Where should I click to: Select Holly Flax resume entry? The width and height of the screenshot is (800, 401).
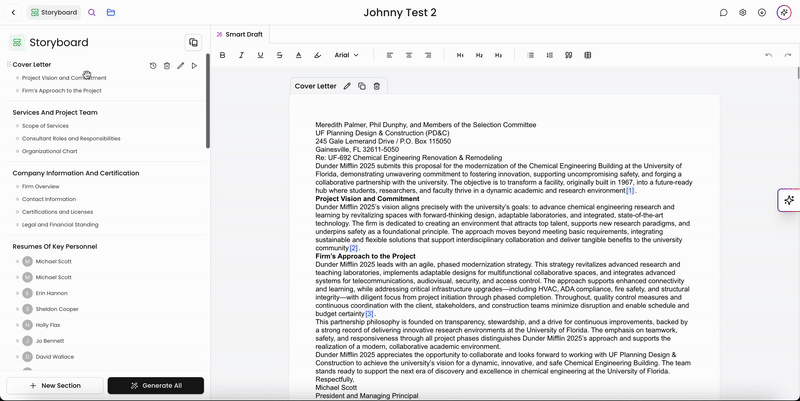[48, 325]
